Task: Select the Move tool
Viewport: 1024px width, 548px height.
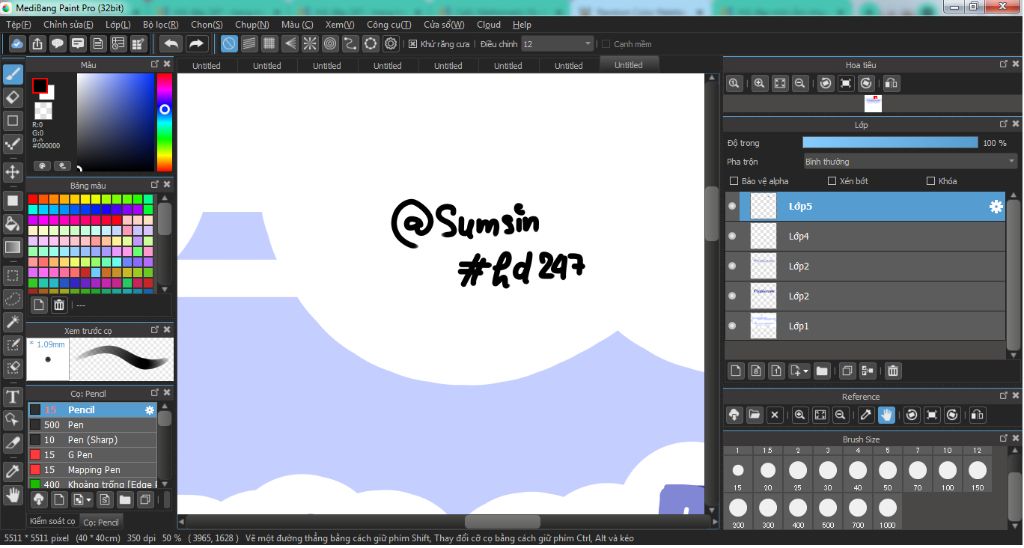Action: click(12, 172)
